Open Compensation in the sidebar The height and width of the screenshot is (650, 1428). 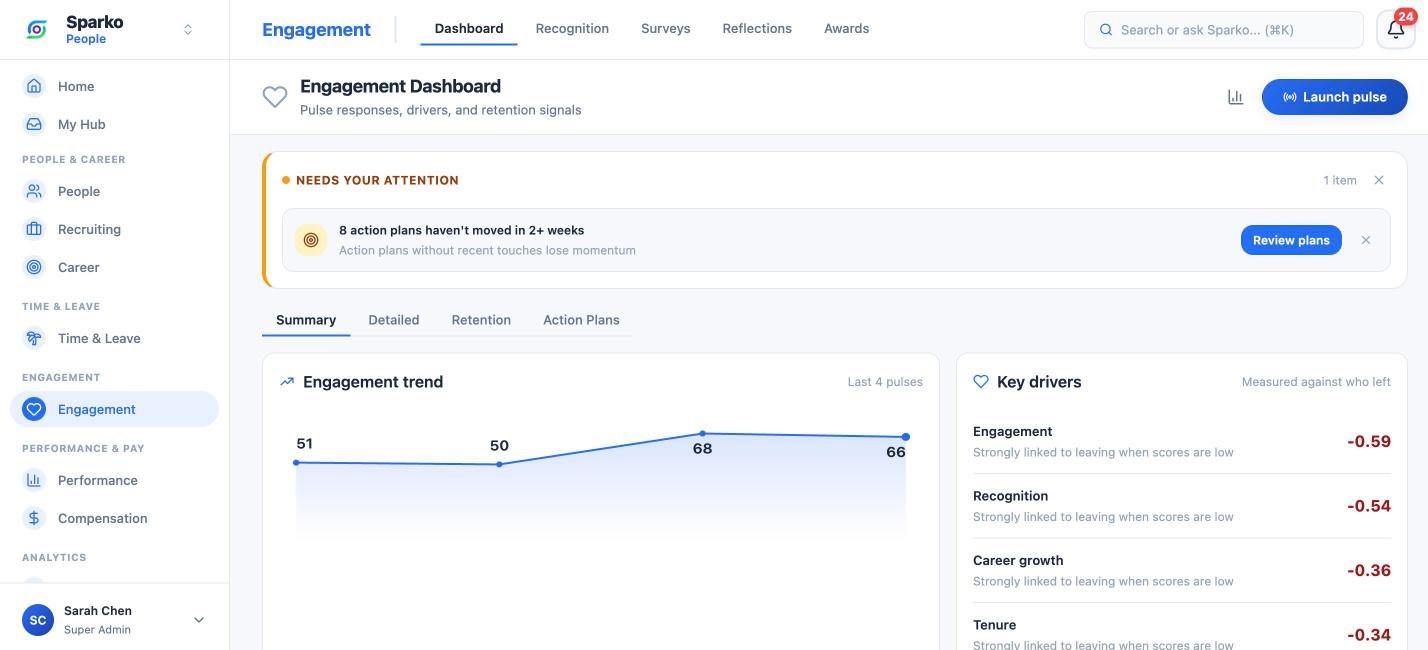[x=114, y=518]
